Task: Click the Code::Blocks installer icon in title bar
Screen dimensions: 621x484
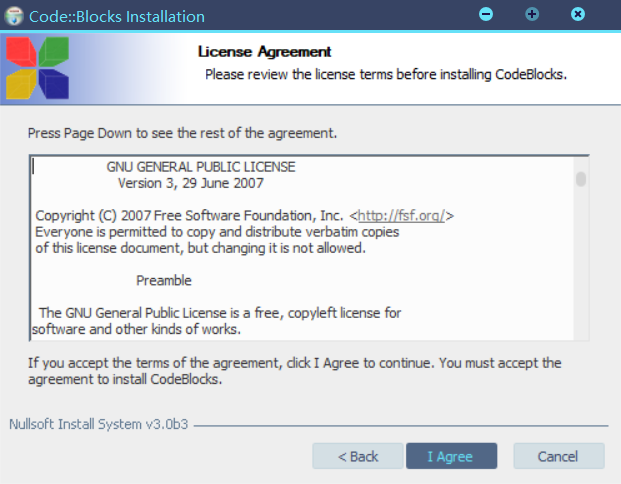Action: click(x=14, y=16)
